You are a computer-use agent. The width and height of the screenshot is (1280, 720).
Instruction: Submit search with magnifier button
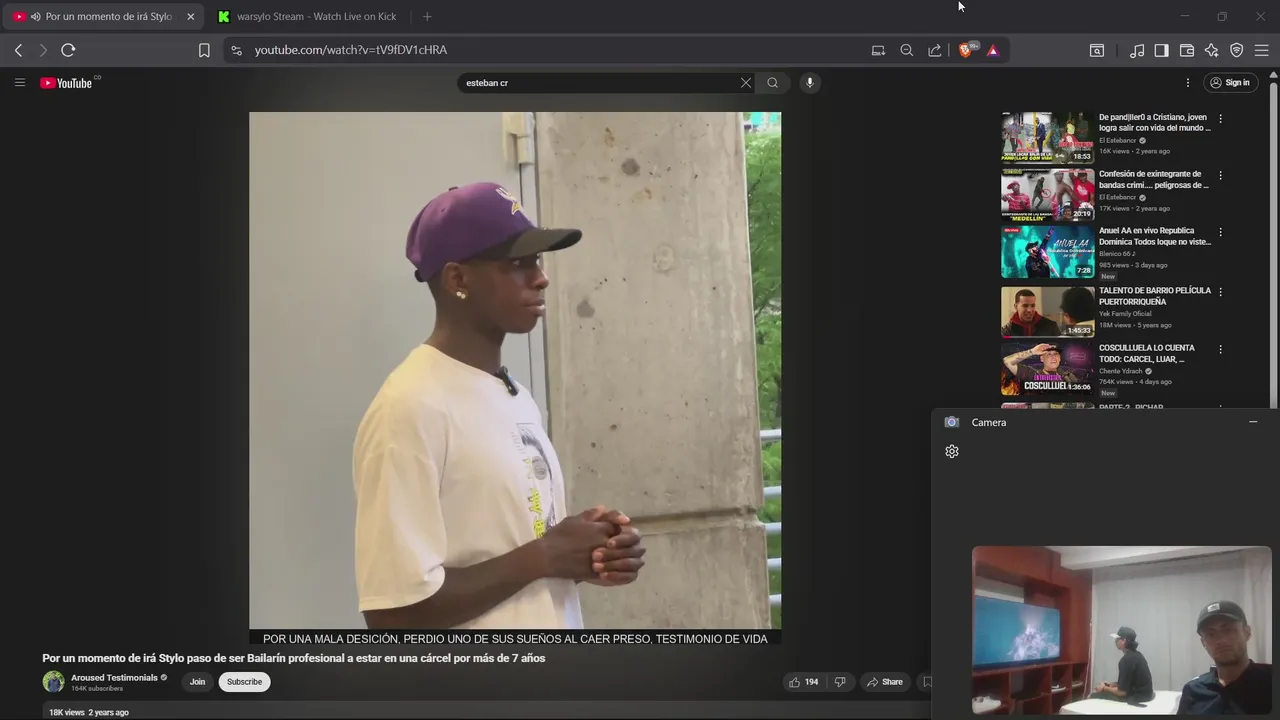click(x=773, y=83)
